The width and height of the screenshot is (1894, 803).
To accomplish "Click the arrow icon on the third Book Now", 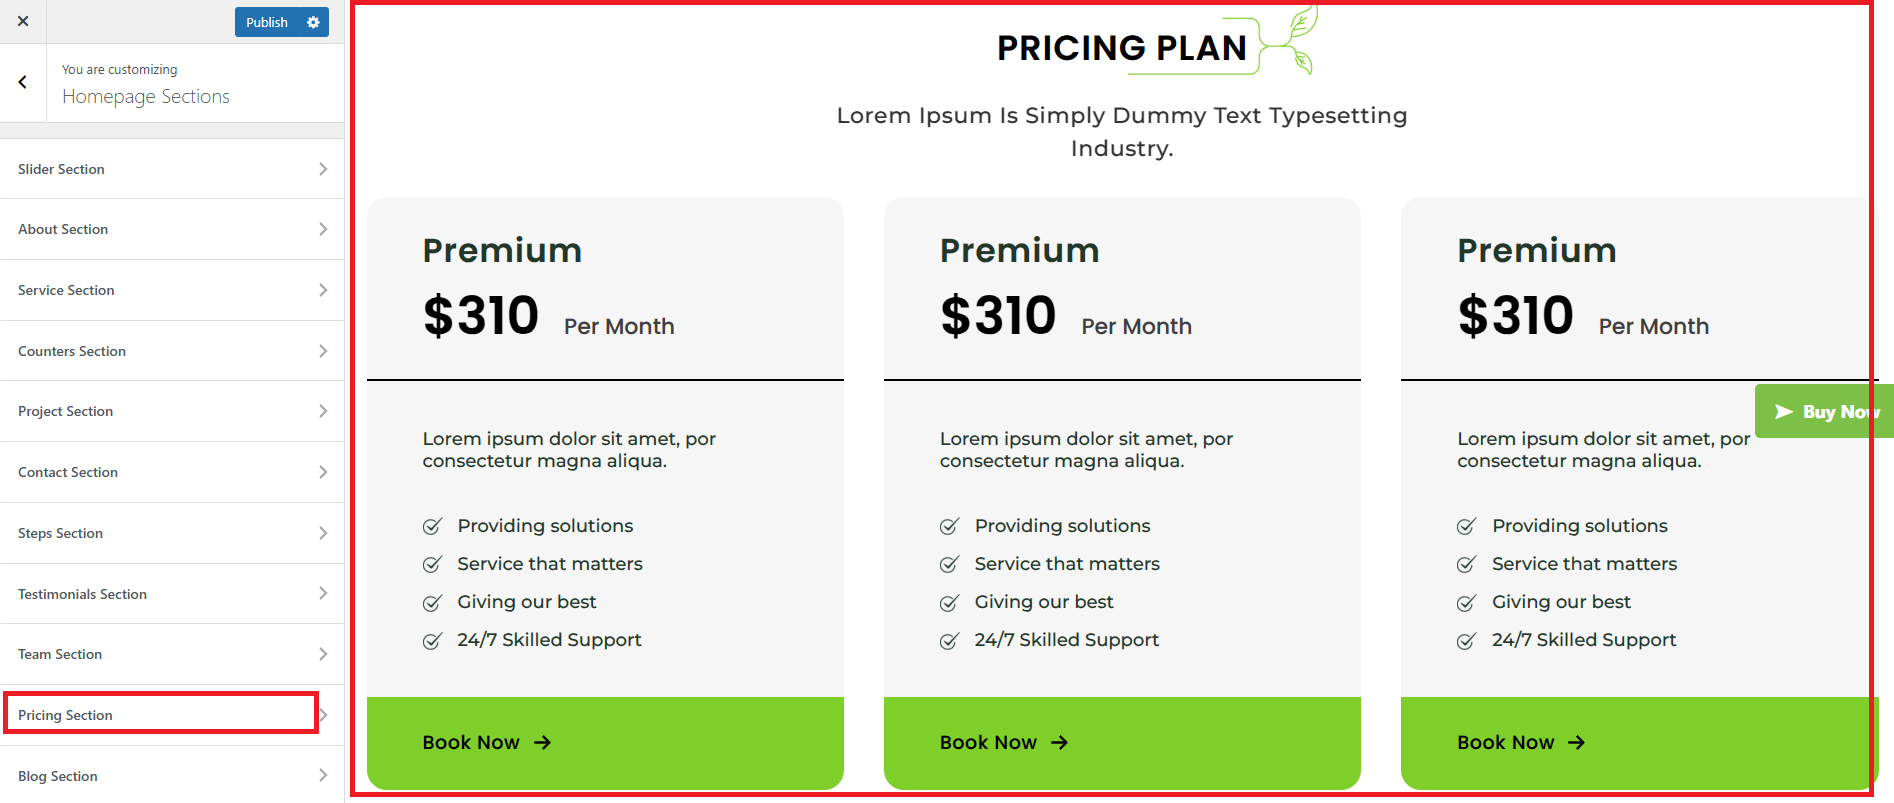I will [x=1576, y=743].
